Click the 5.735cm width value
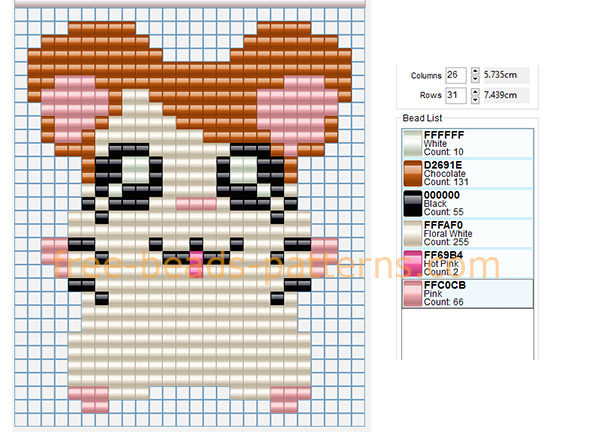 pos(501,75)
